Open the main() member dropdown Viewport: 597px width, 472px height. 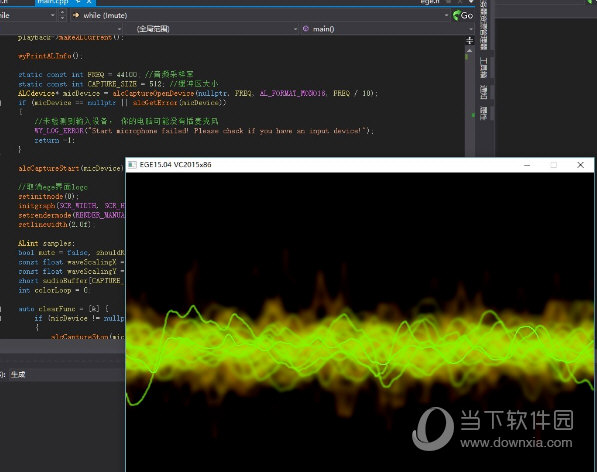pos(387,29)
